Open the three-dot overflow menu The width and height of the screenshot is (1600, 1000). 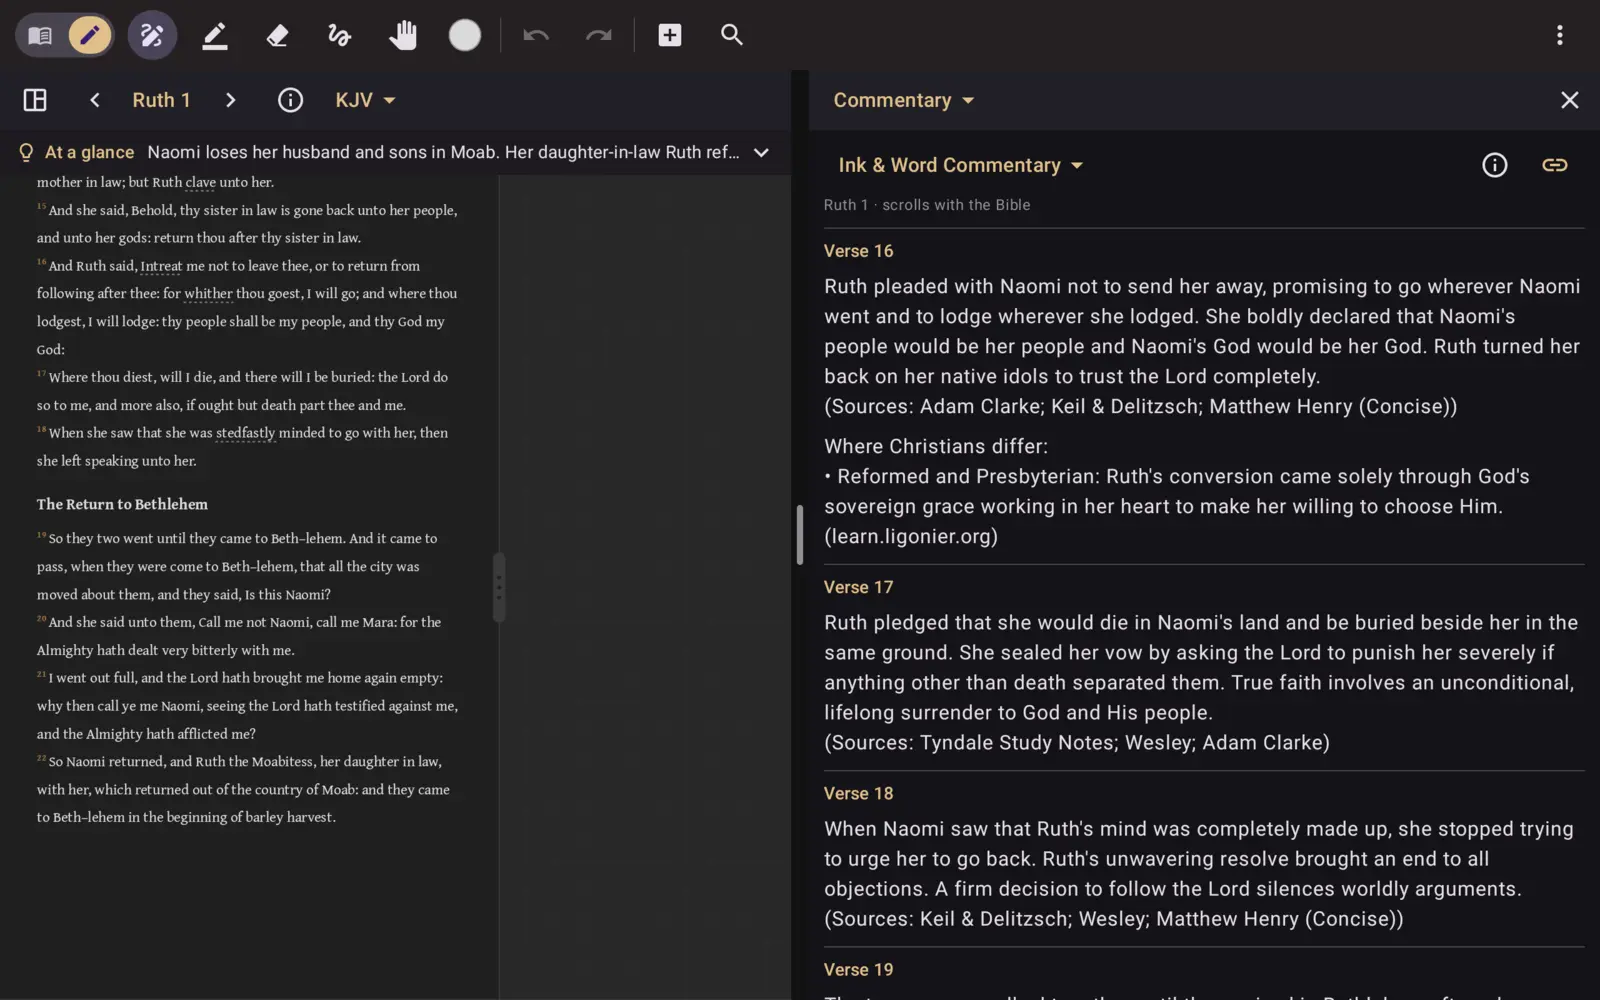[1559, 36]
